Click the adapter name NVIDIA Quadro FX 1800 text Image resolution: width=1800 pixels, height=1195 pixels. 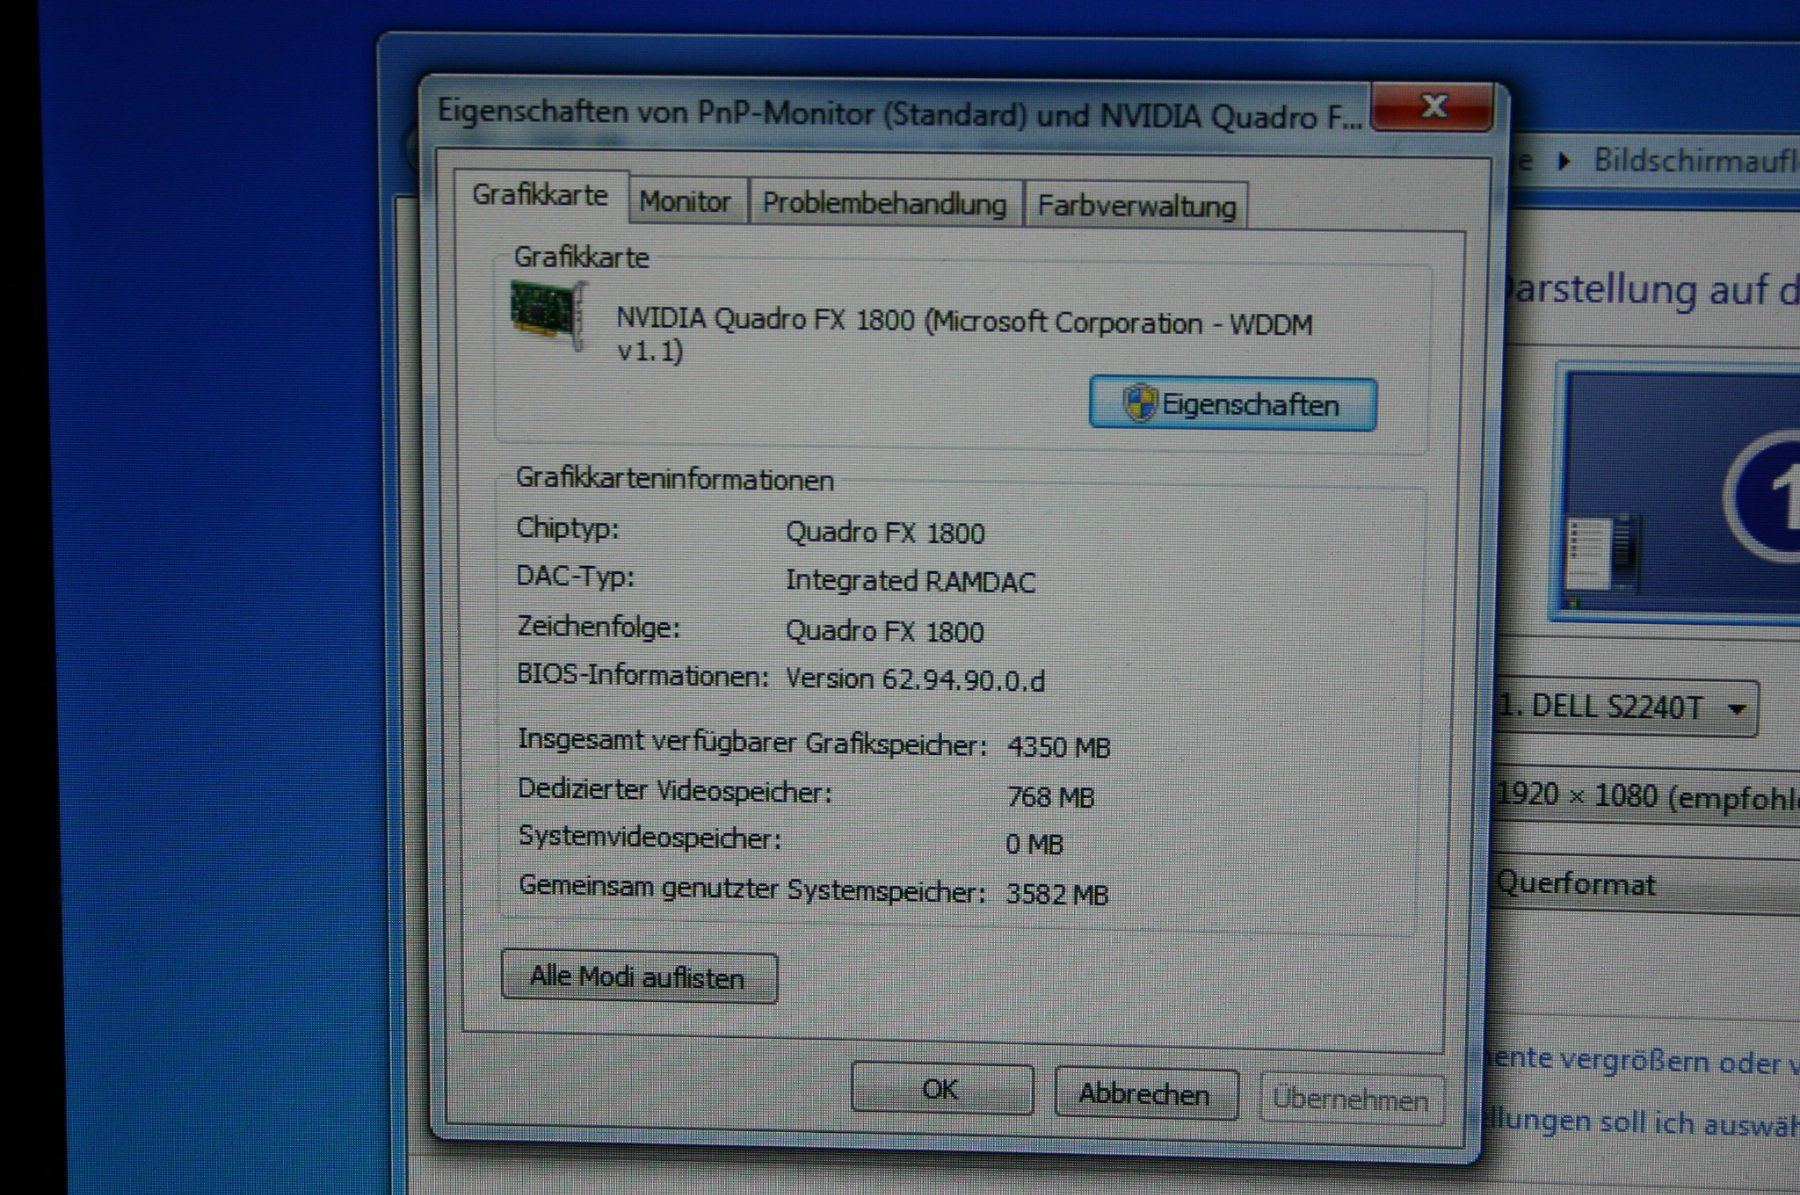(x=965, y=335)
